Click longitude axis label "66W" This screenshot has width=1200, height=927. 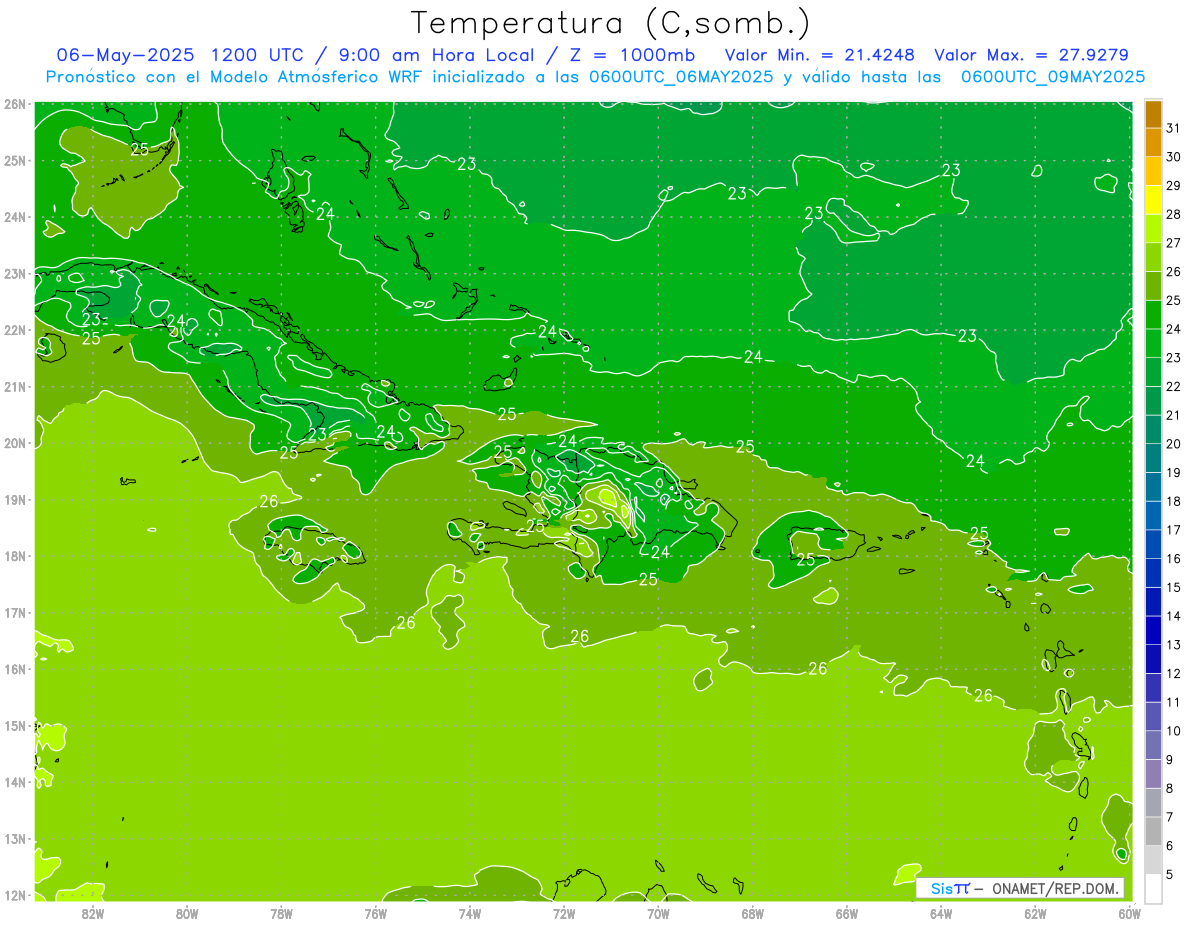point(846,914)
